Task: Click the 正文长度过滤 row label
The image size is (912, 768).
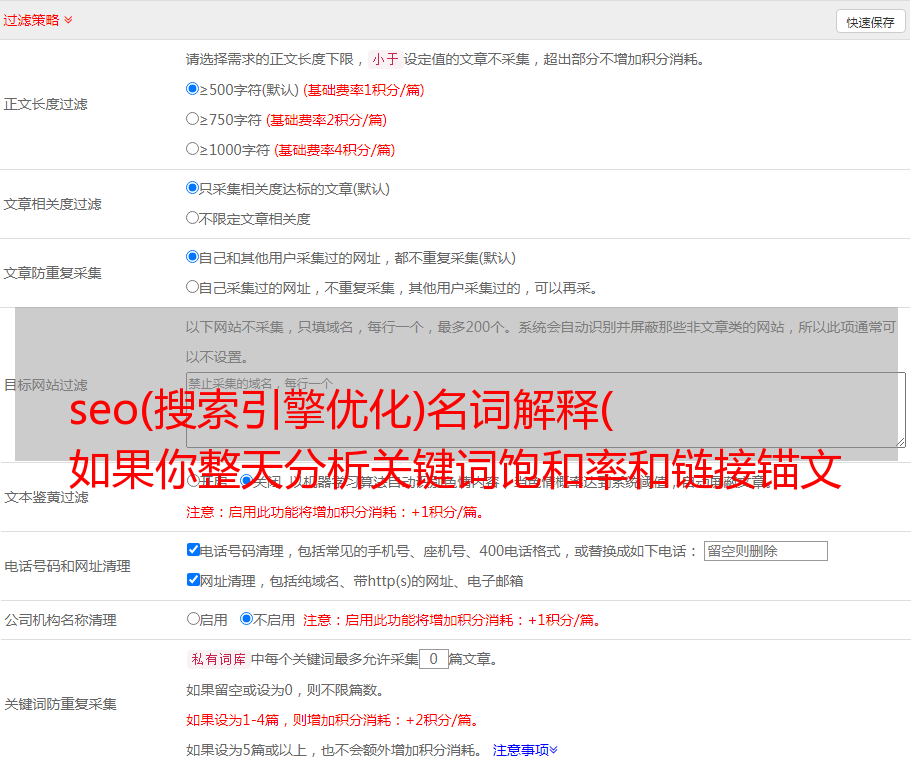Action: point(45,104)
